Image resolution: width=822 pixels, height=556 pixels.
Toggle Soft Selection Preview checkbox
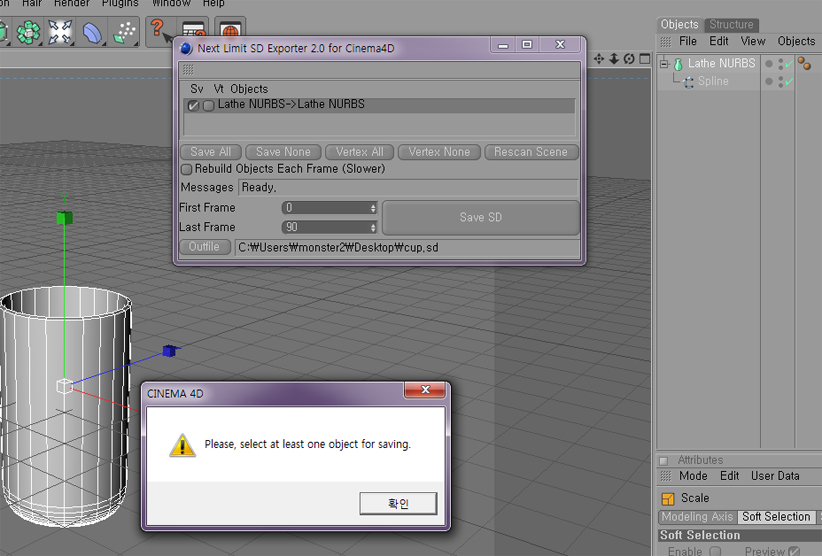click(794, 551)
